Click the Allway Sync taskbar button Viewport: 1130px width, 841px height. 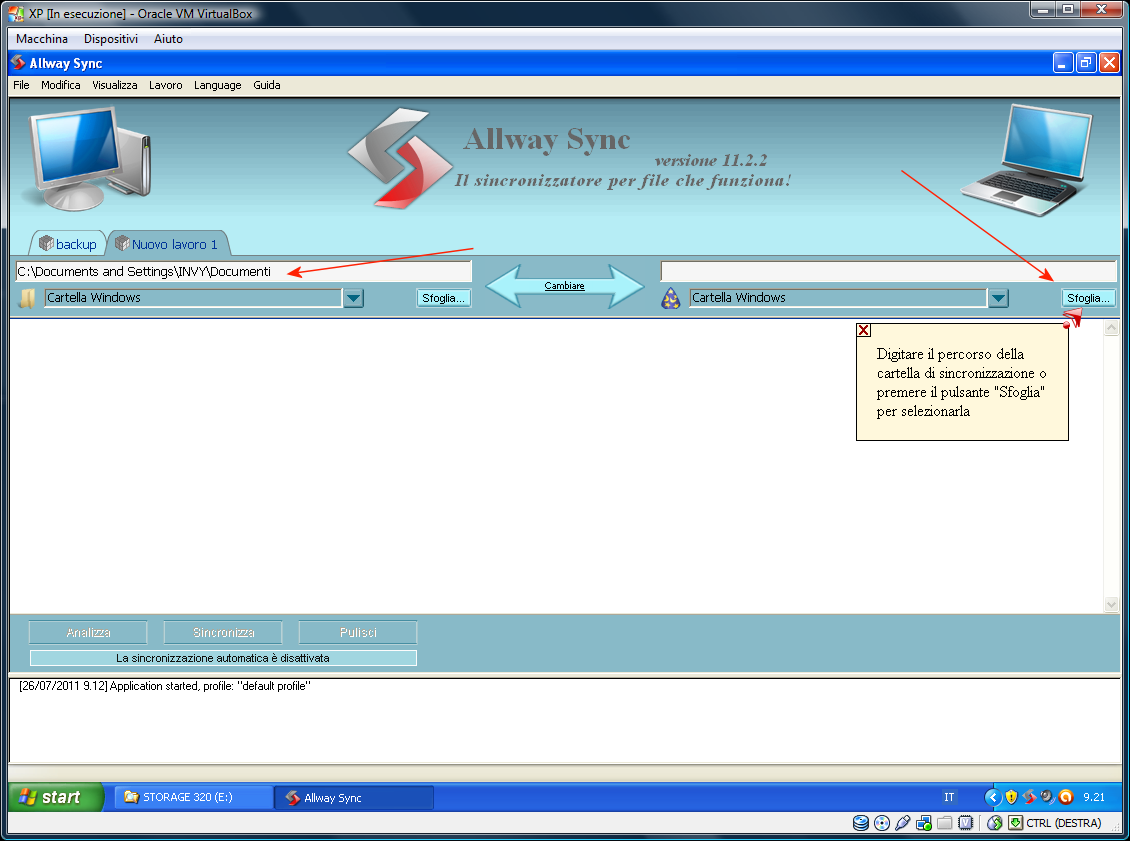[x=355, y=797]
